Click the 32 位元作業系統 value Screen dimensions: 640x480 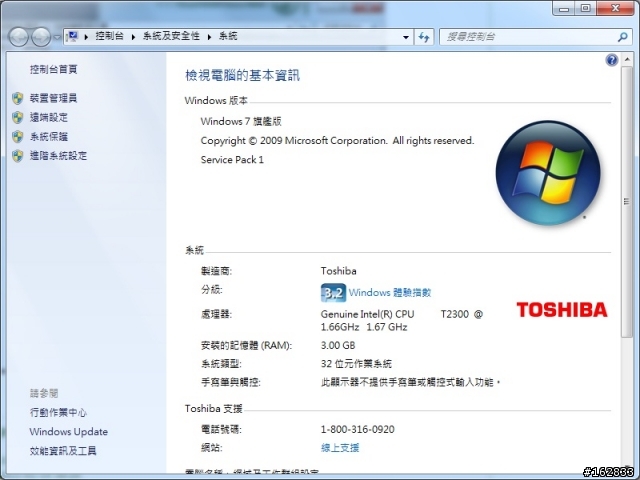pos(356,364)
